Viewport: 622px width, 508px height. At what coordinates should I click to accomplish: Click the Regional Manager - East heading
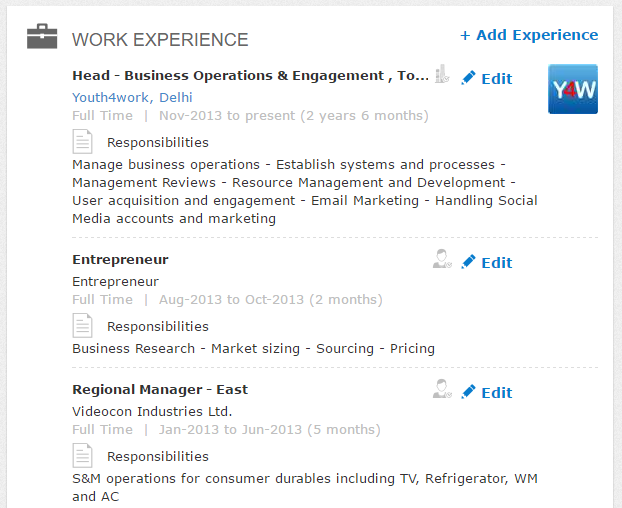[x=160, y=389]
